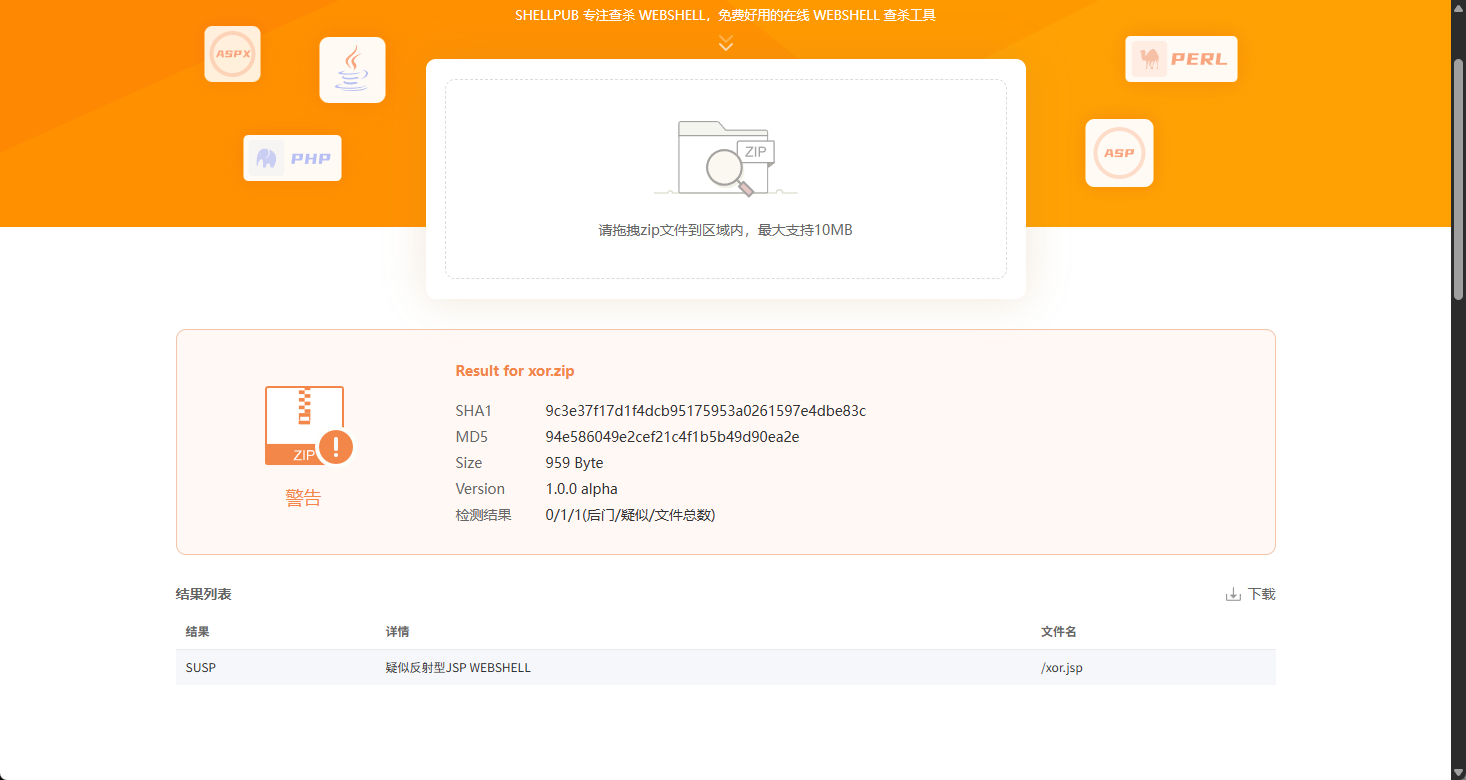Click the 详情 column header
The width and height of the screenshot is (1466, 780).
(x=398, y=632)
